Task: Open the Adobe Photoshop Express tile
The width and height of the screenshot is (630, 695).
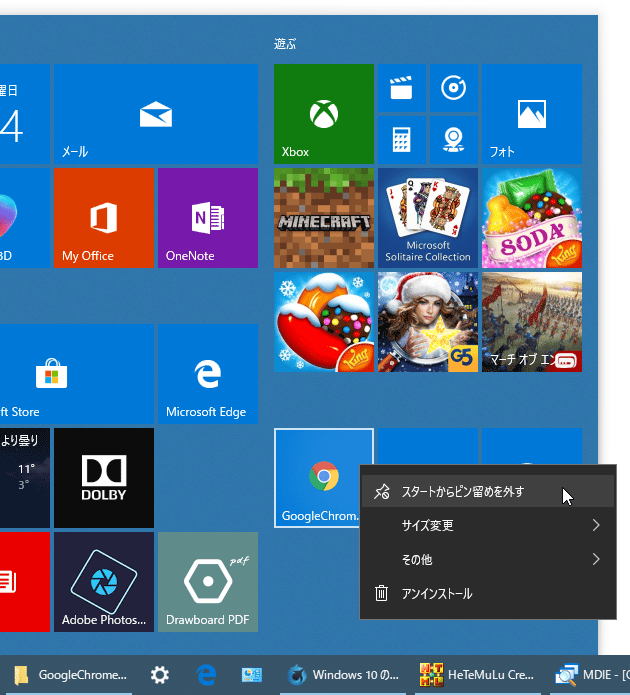Action: 104,582
